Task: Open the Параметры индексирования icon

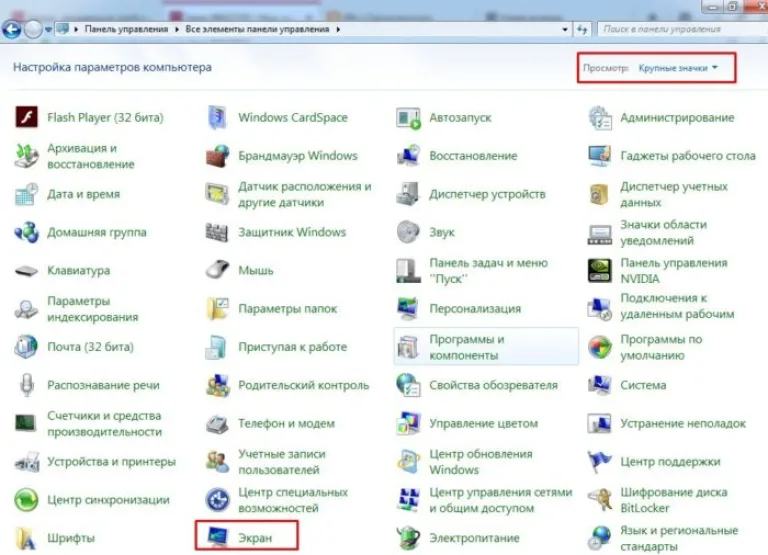Action: 26,309
